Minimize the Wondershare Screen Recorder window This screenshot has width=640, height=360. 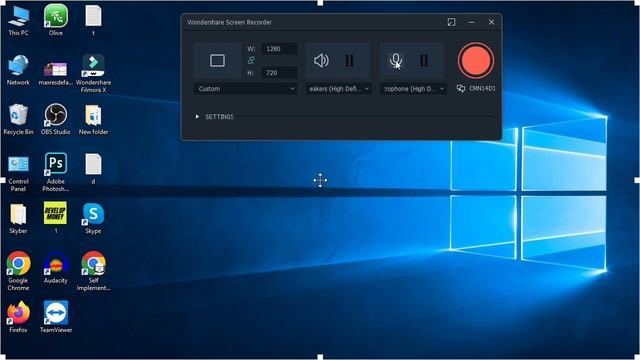coord(471,22)
